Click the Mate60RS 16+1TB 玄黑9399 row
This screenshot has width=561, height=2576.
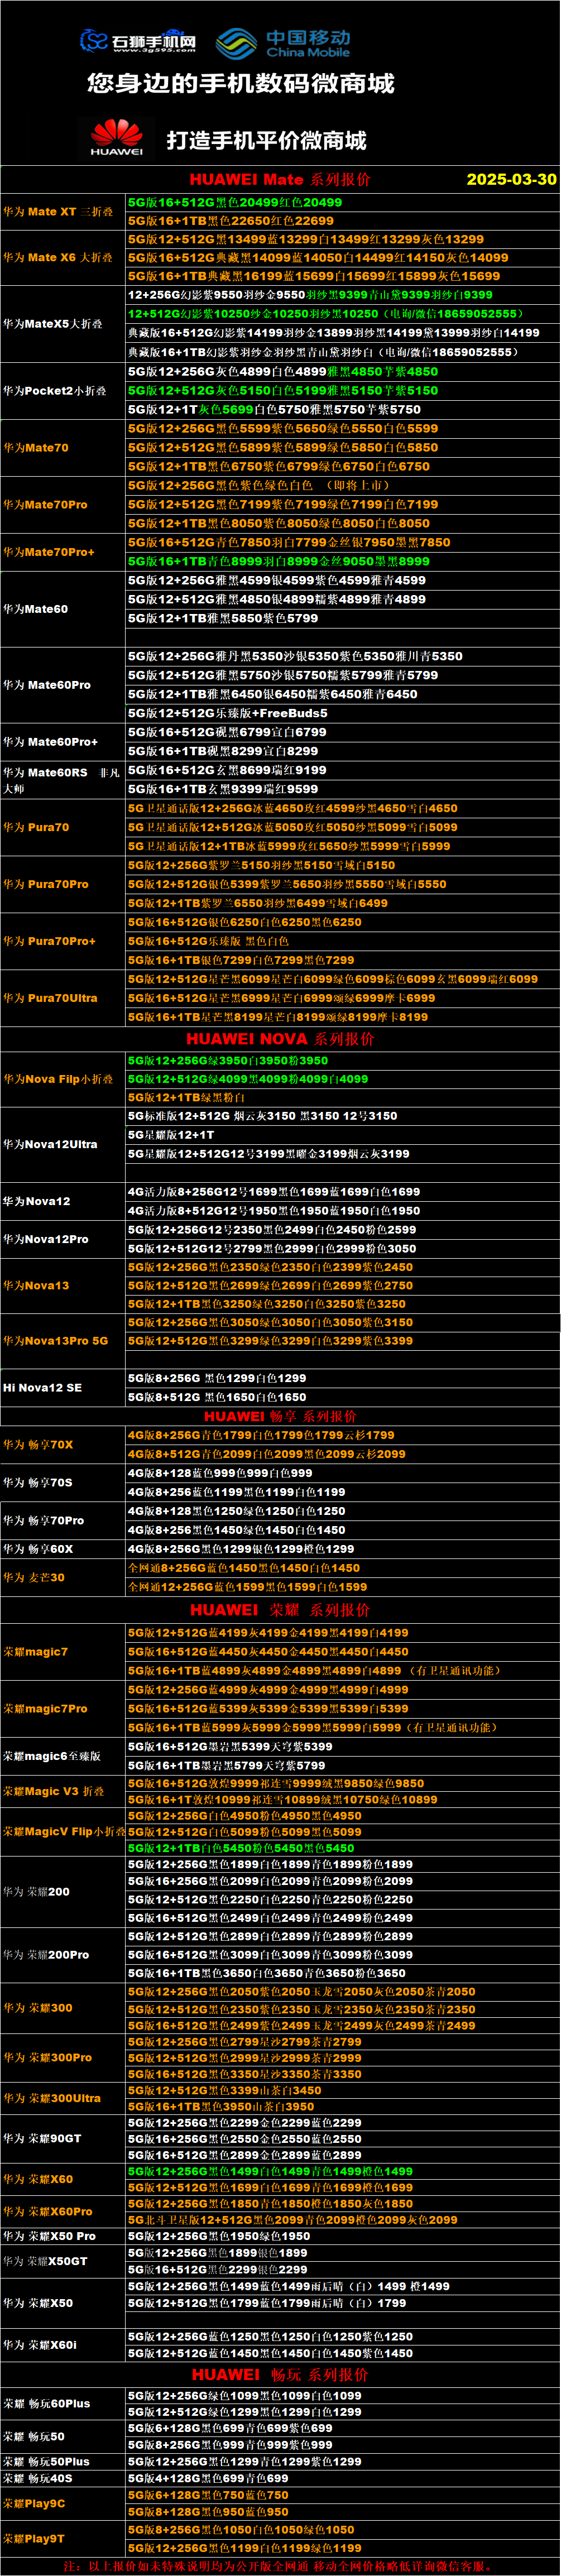coord(342,790)
